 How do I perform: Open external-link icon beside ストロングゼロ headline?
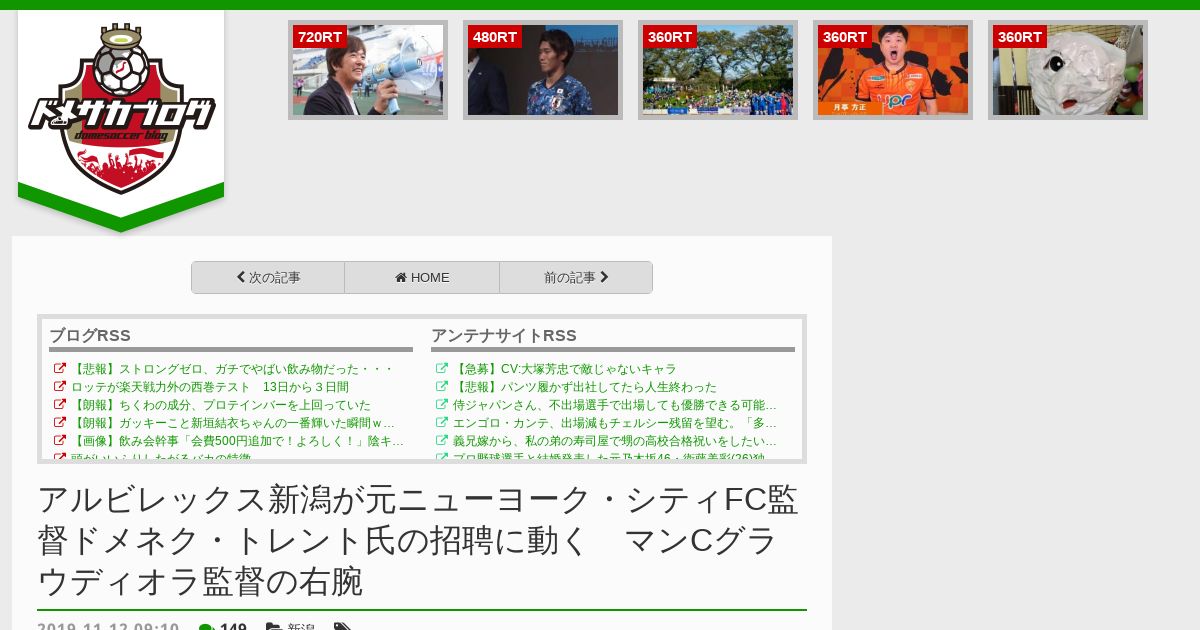[x=60, y=369]
